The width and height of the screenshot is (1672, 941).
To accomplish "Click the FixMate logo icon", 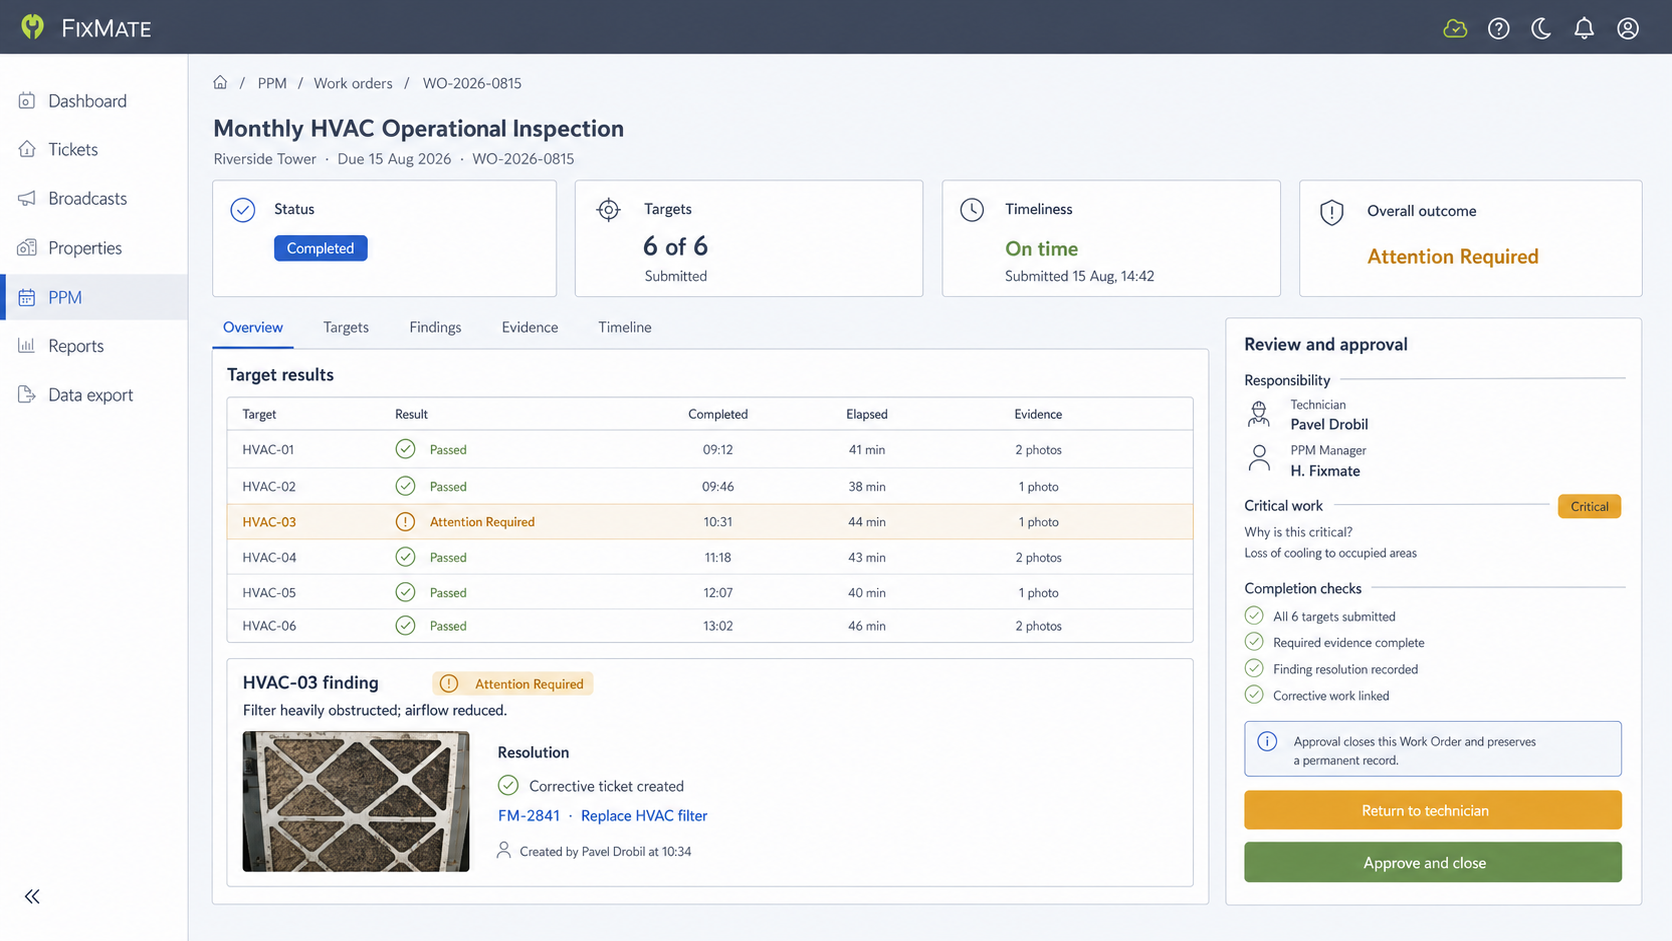I will point(33,27).
